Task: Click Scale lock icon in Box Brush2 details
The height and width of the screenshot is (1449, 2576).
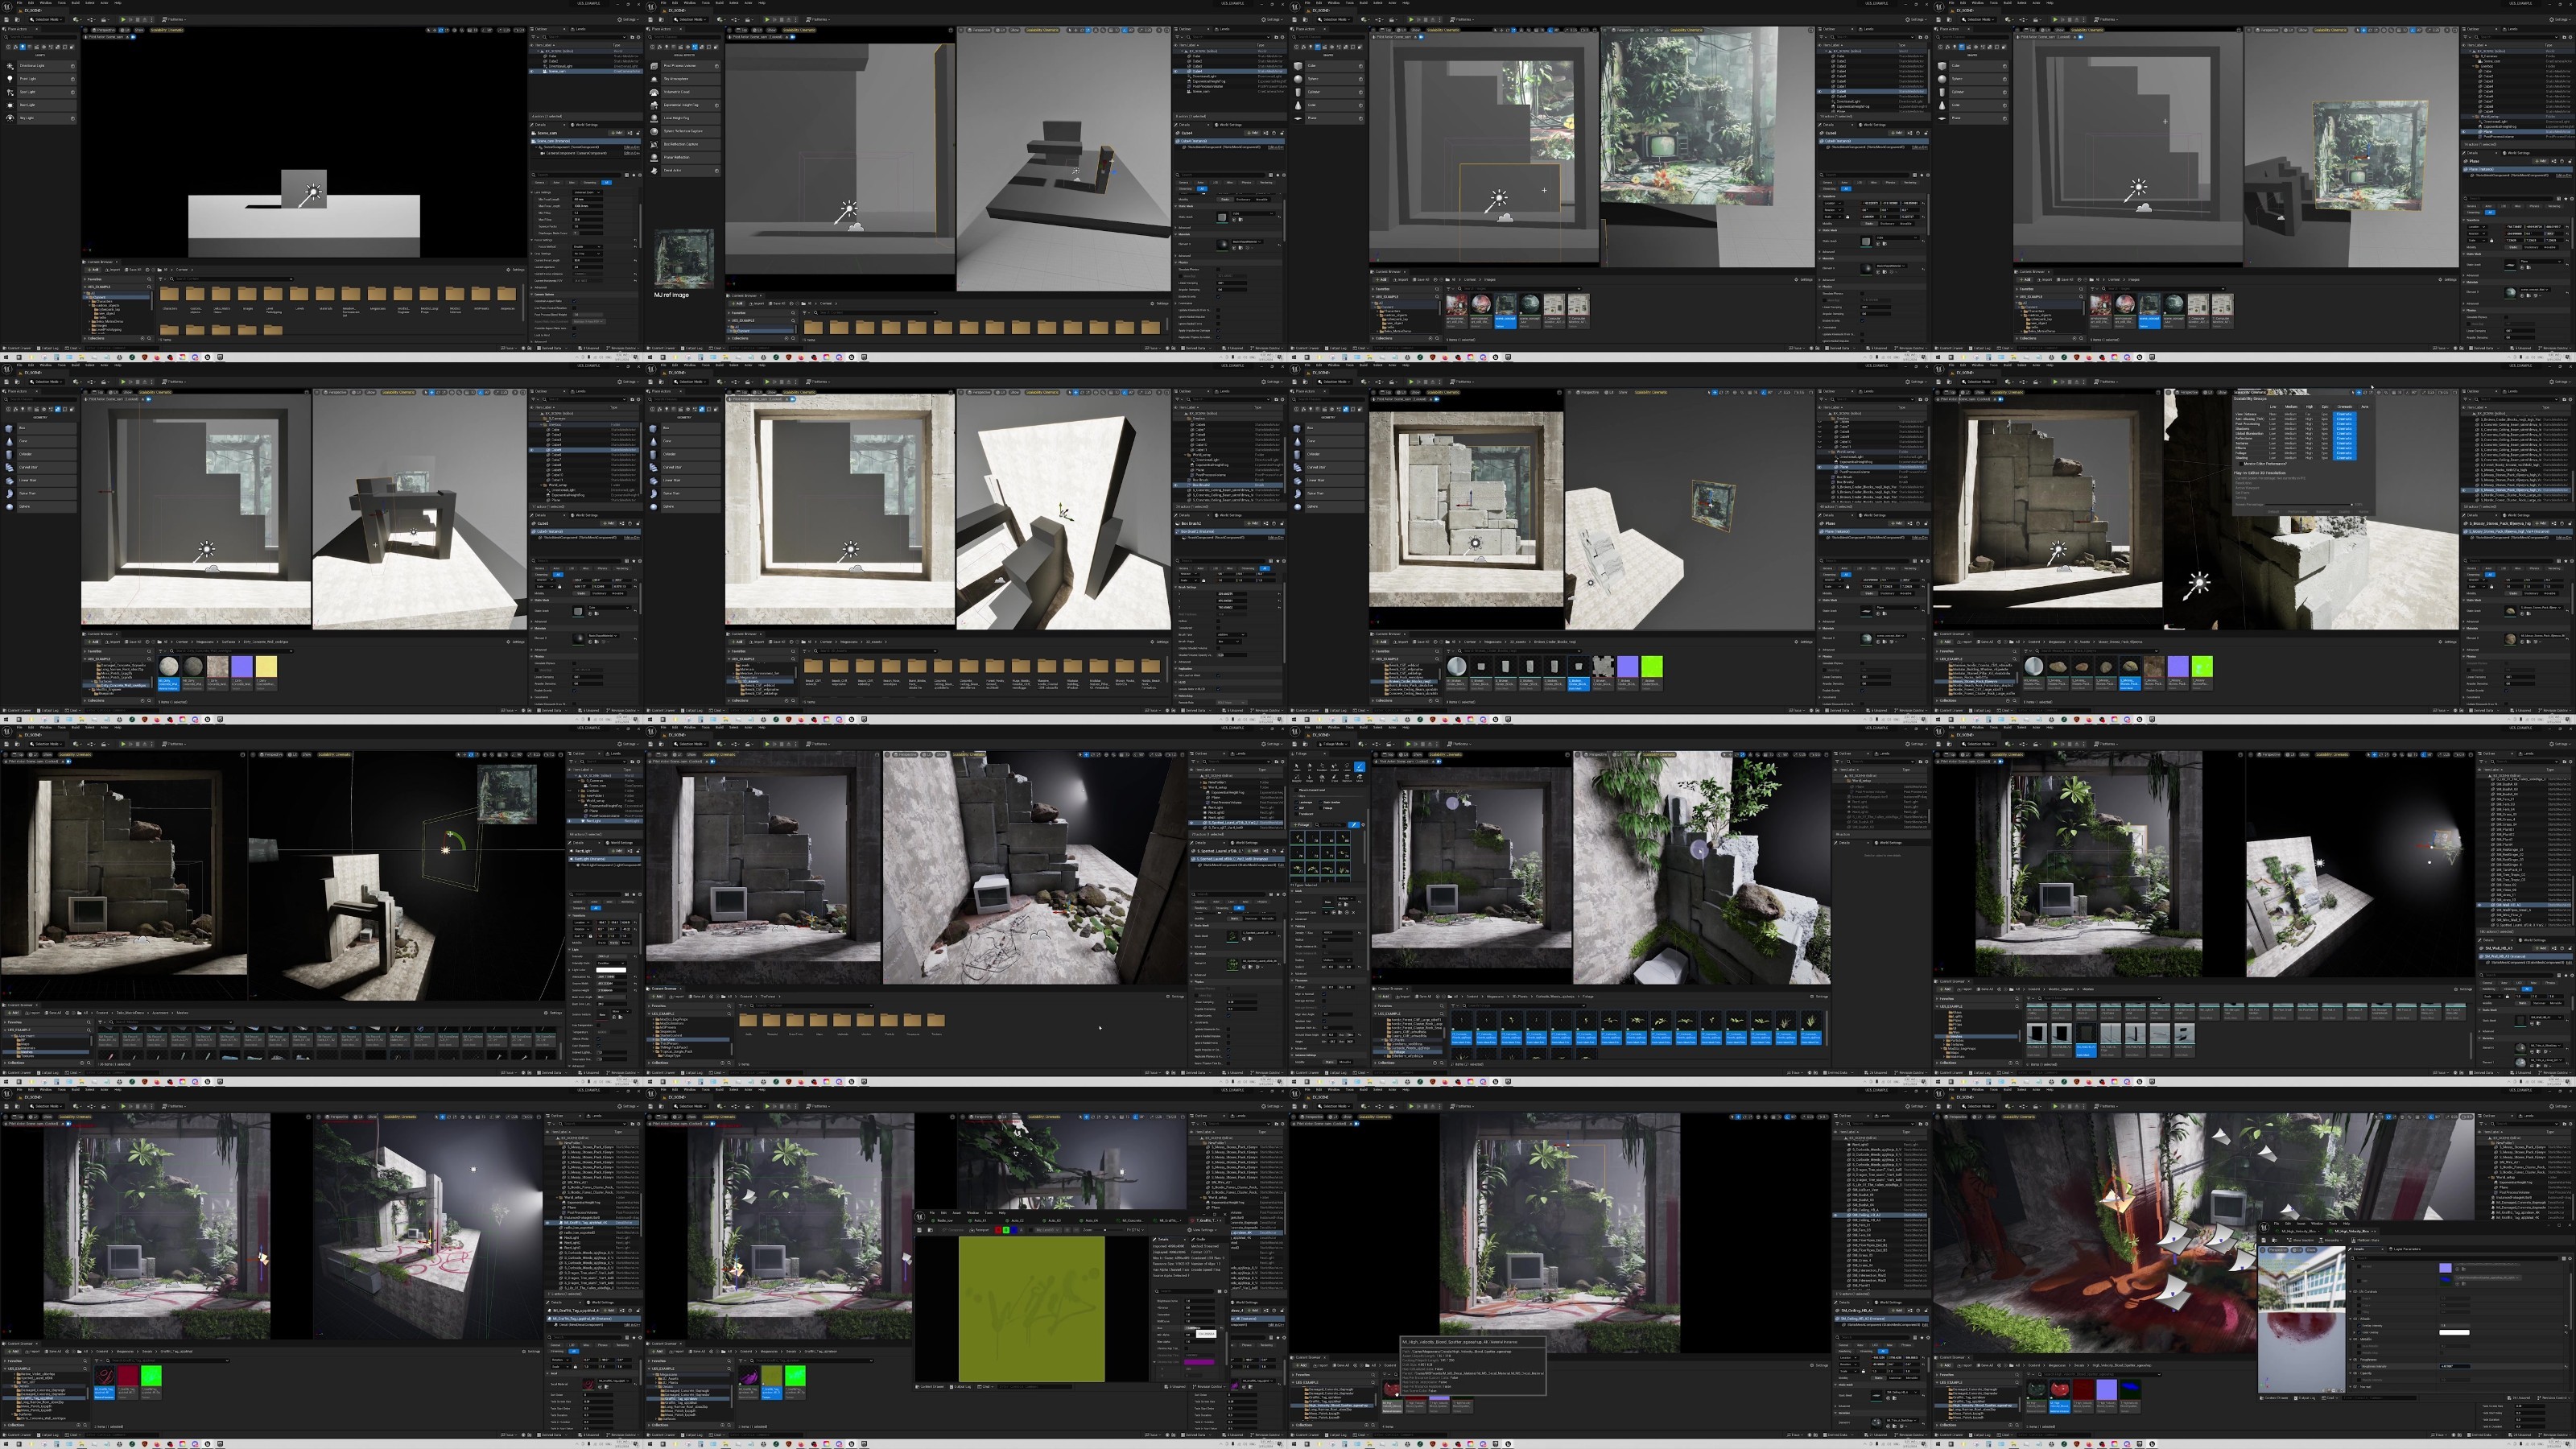Action: pyautogui.click(x=1204, y=580)
